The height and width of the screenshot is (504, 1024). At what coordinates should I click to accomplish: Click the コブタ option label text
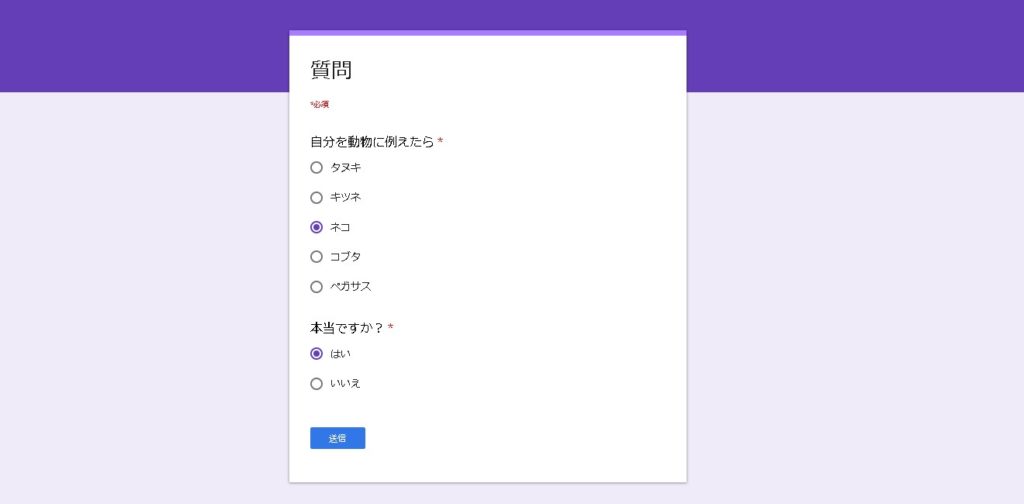pos(346,257)
